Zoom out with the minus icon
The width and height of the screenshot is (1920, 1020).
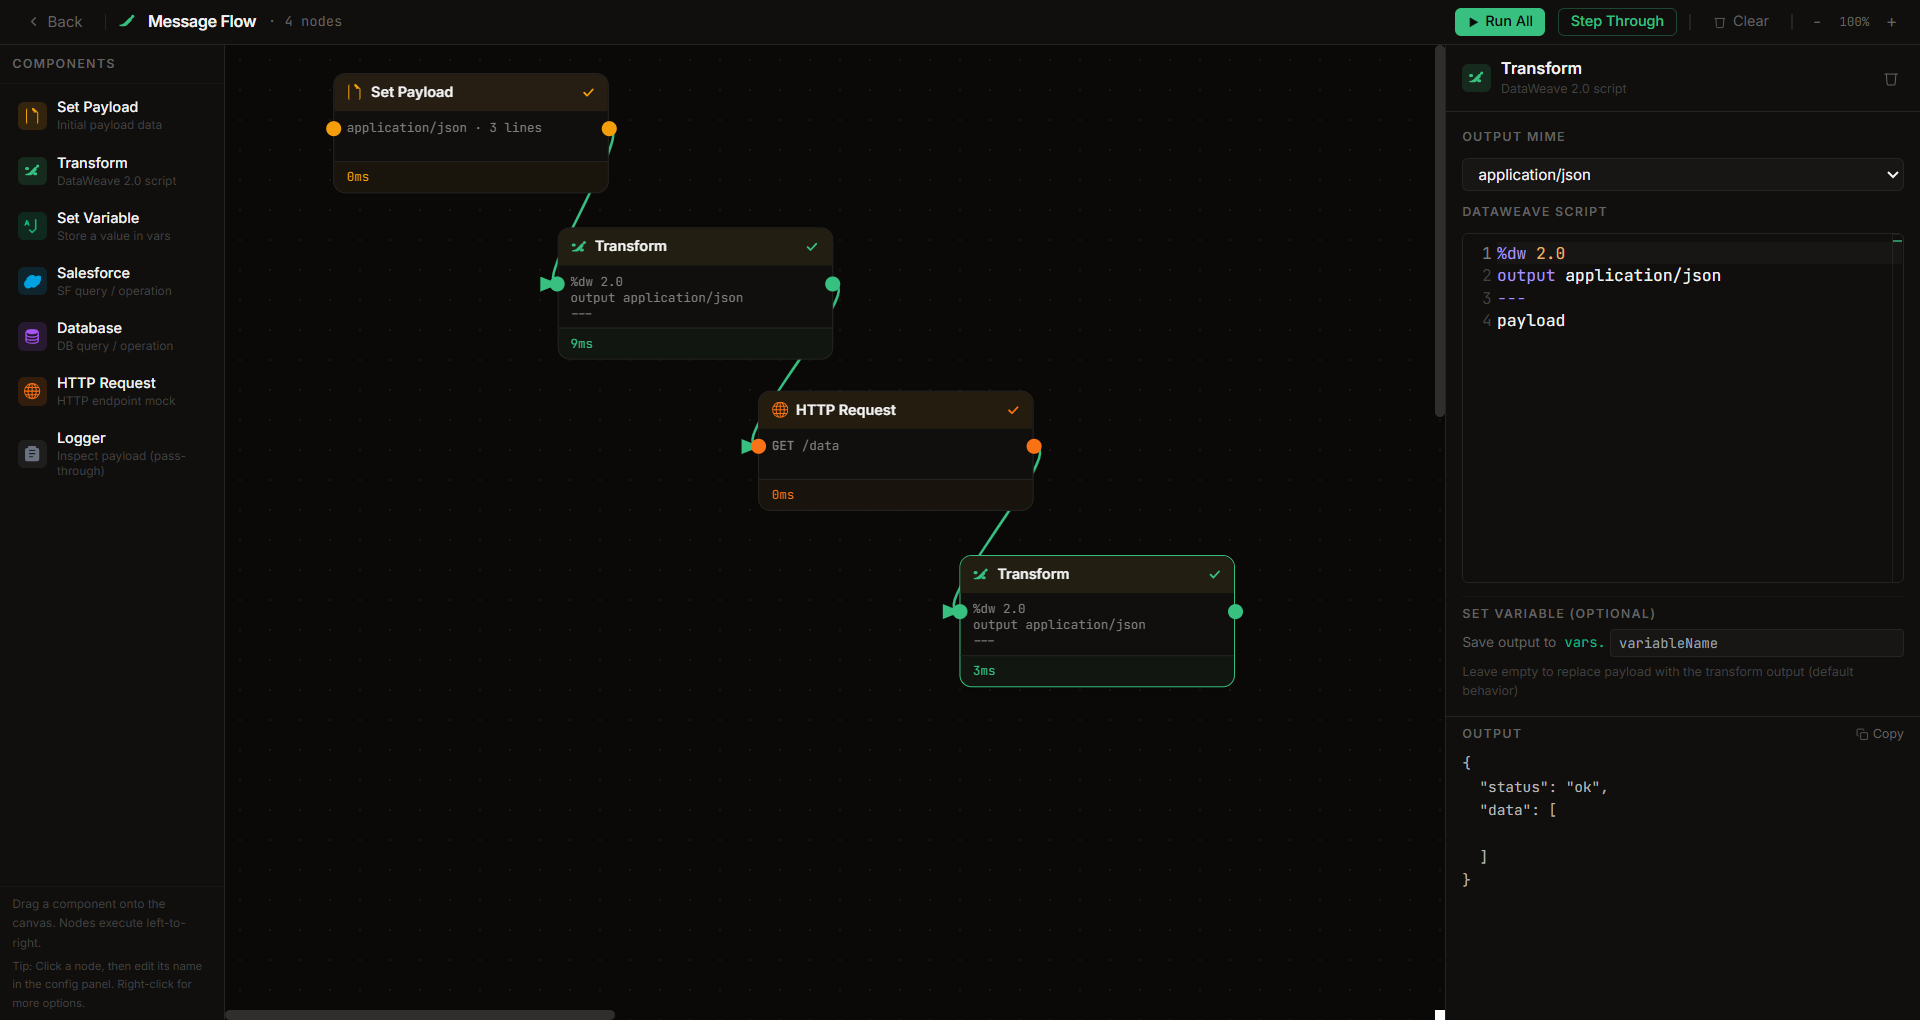coord(1817,22)
